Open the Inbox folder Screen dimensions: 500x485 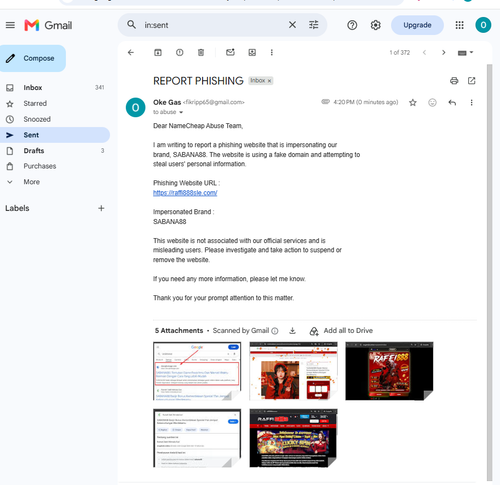pos(55,88)
